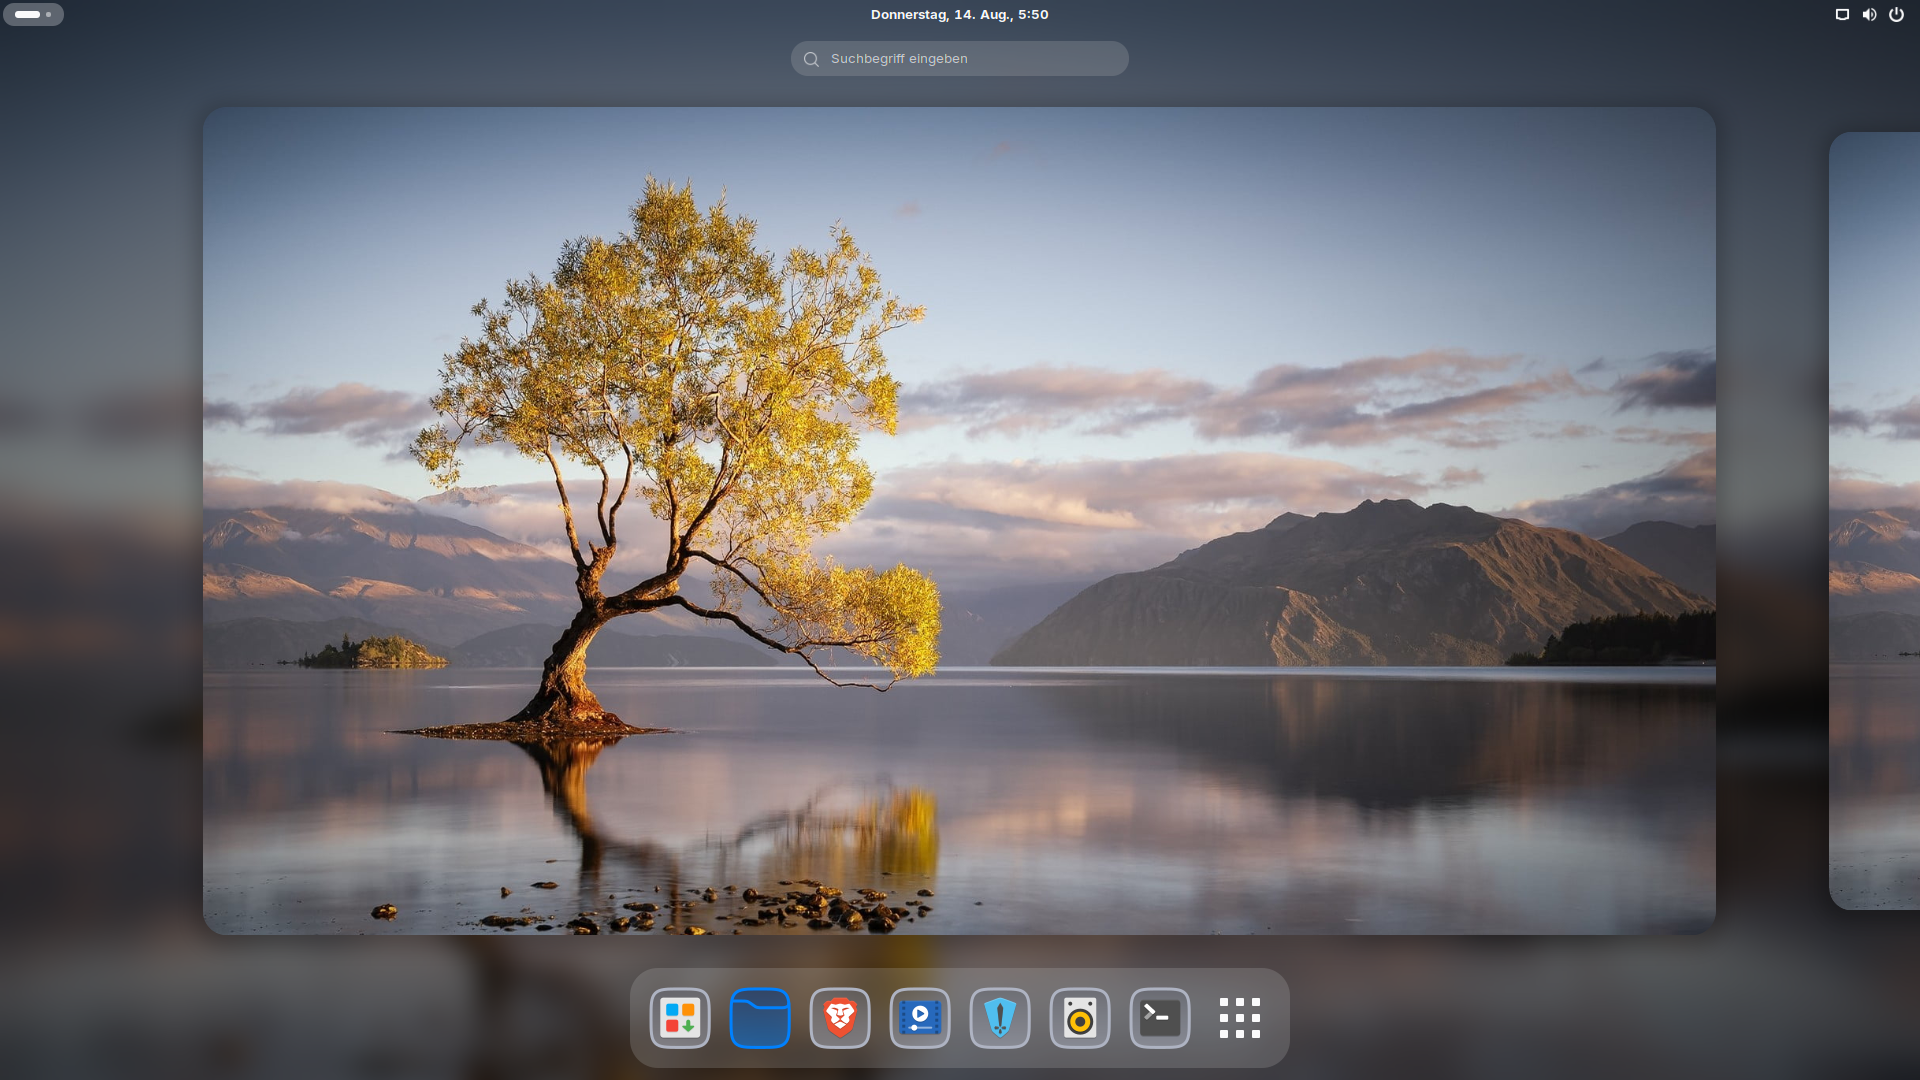
Task: Open the power menu icon
Action: pos(1896,14)
